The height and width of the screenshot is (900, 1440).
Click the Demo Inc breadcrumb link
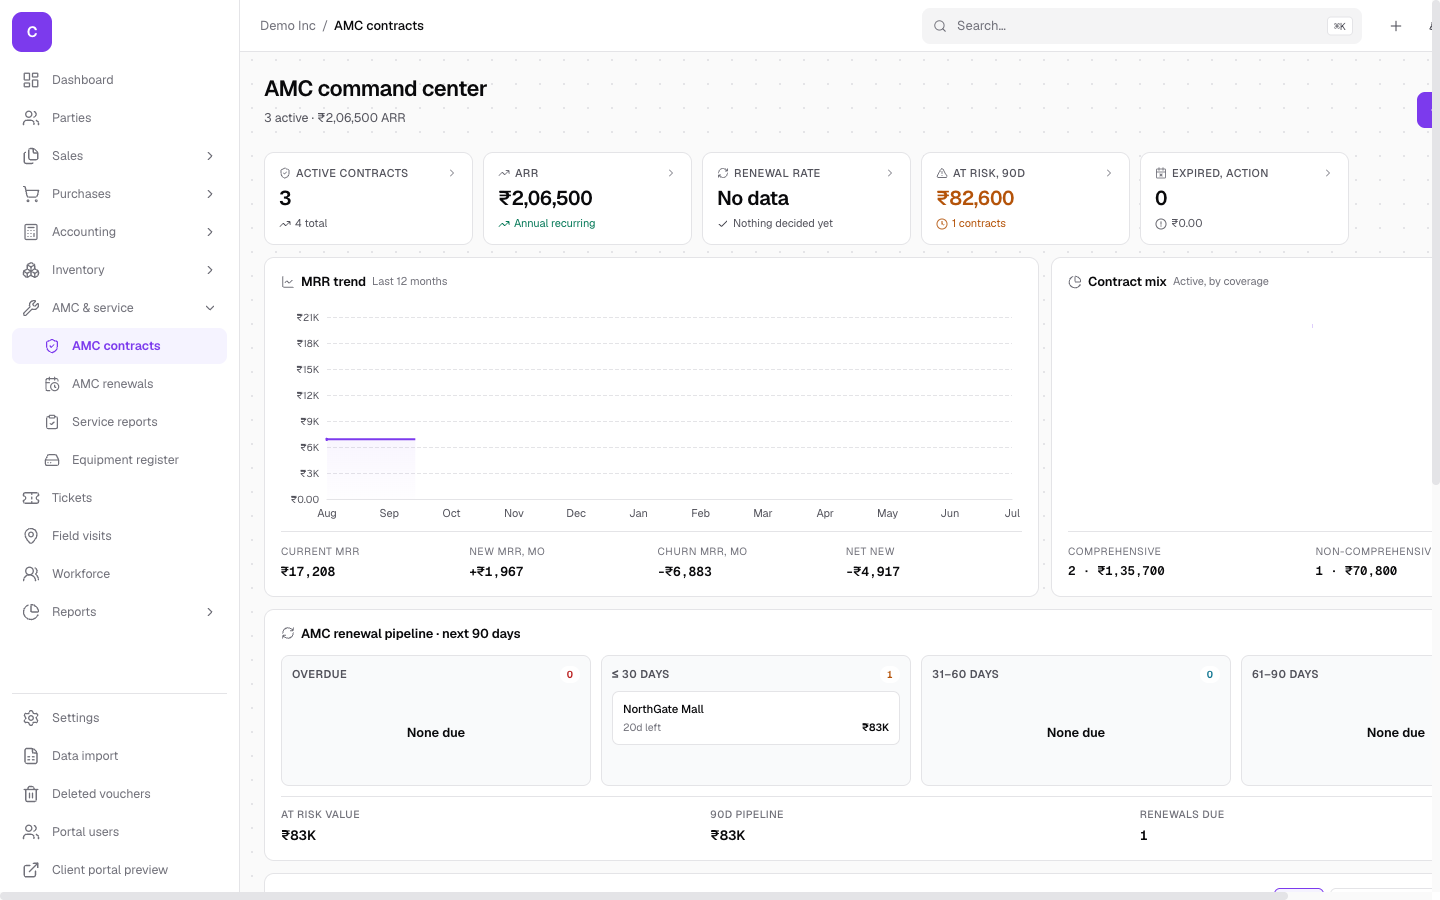click(288, 26)
